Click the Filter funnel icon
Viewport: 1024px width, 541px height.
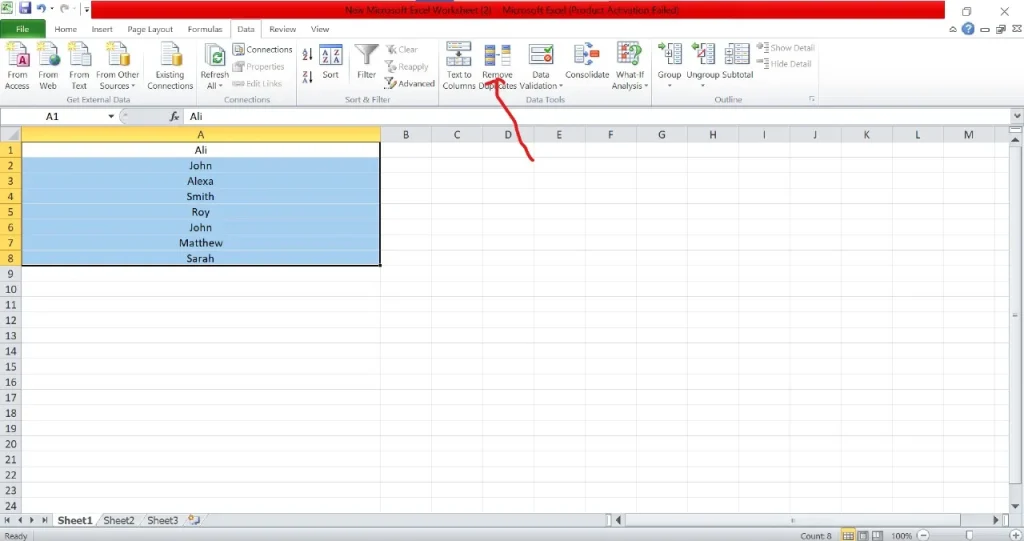pos(367,56)
